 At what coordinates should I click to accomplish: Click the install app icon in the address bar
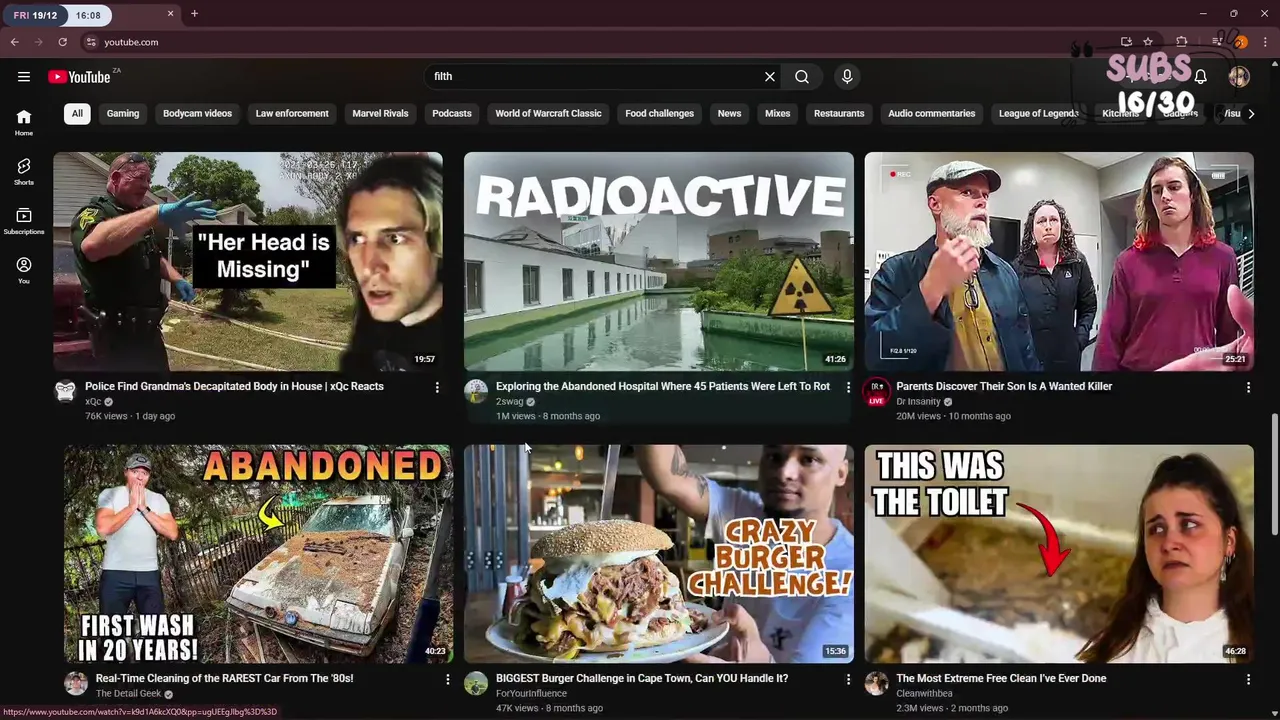click(x=1126, y=42)
